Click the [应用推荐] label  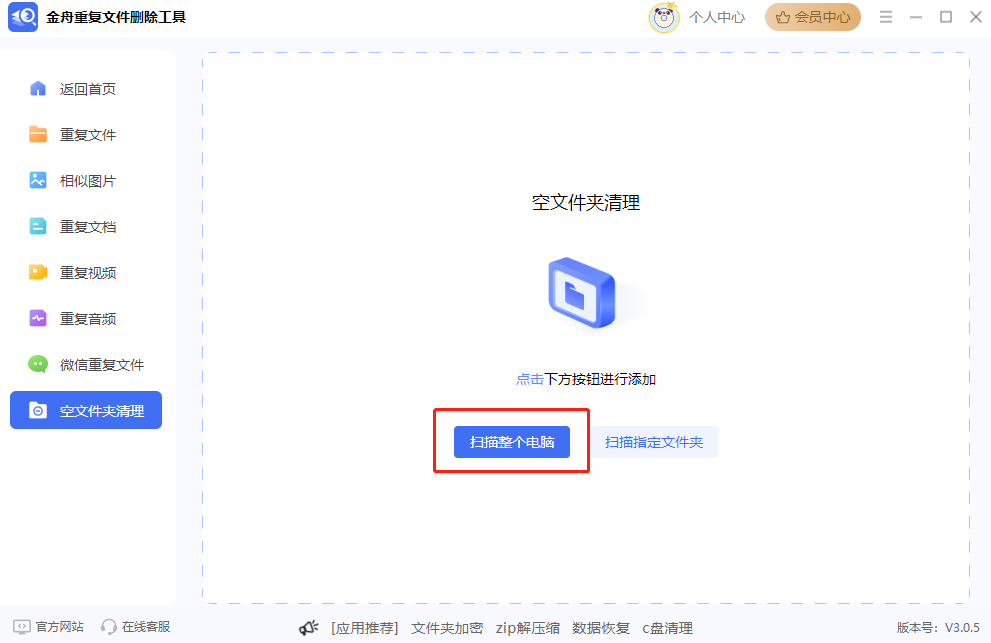(x=365, y=628)
